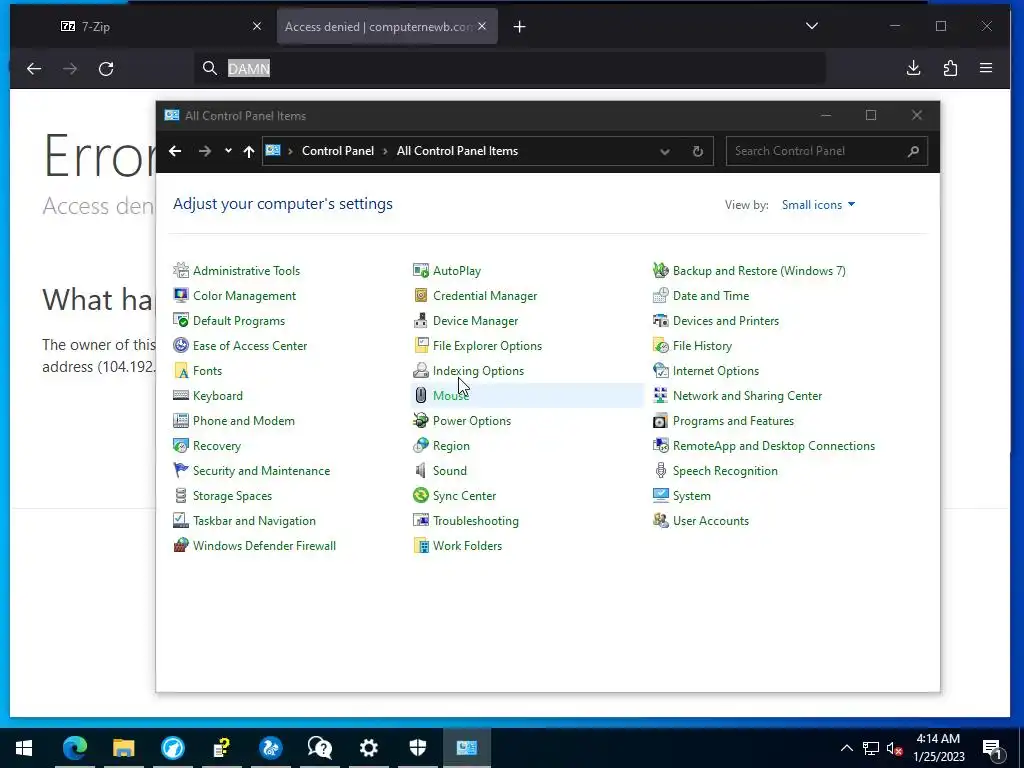The image size is (1024, 768).
Task: Click the Device Manager icon
Action: coord(421,321)
